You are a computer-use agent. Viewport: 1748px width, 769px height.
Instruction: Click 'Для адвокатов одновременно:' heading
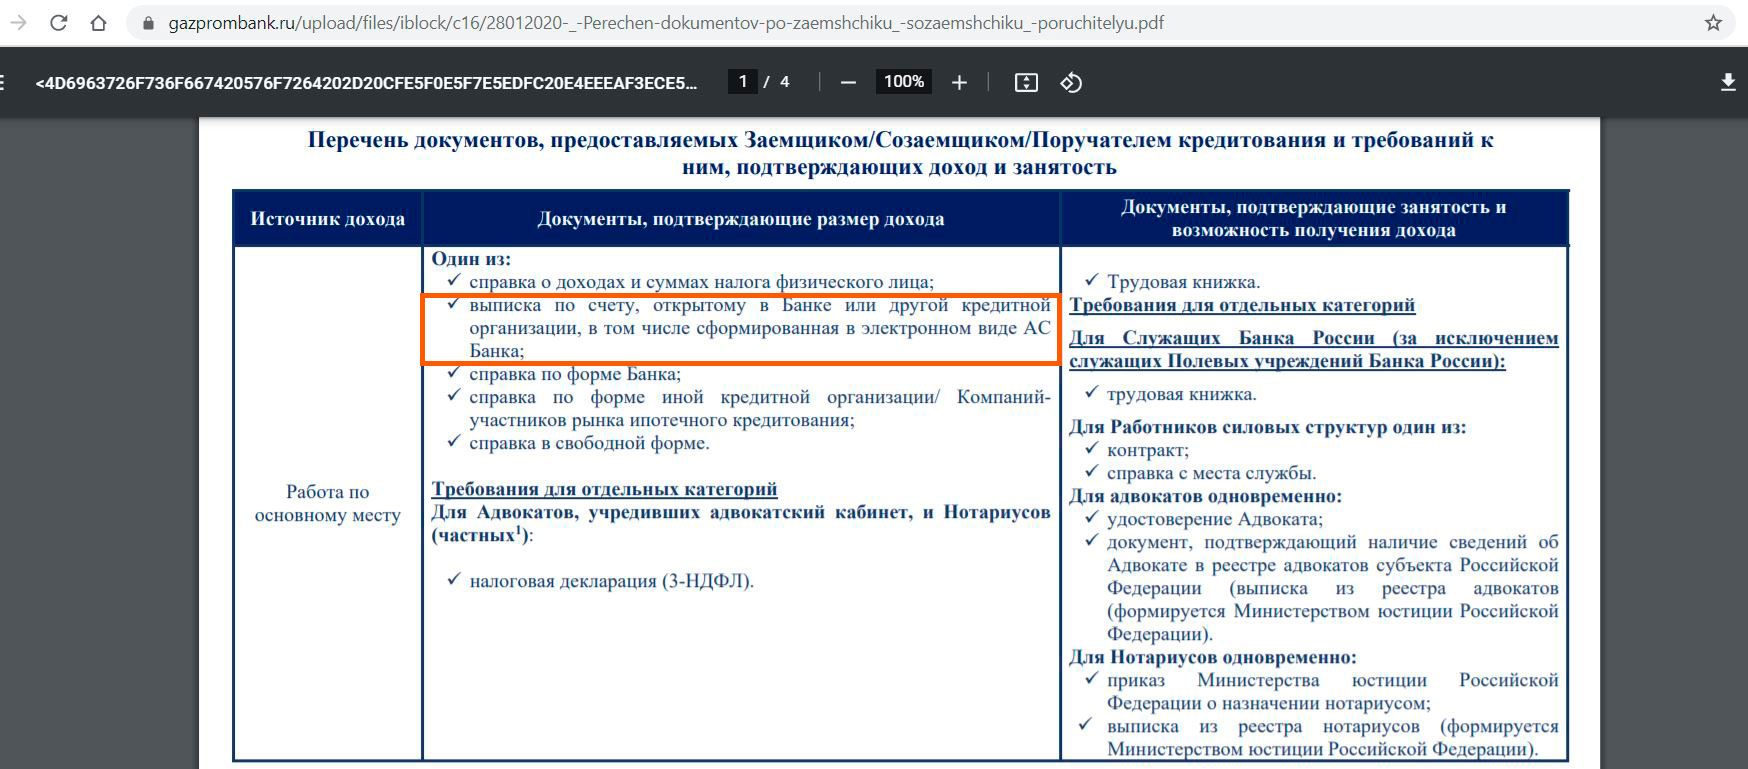1205,496
